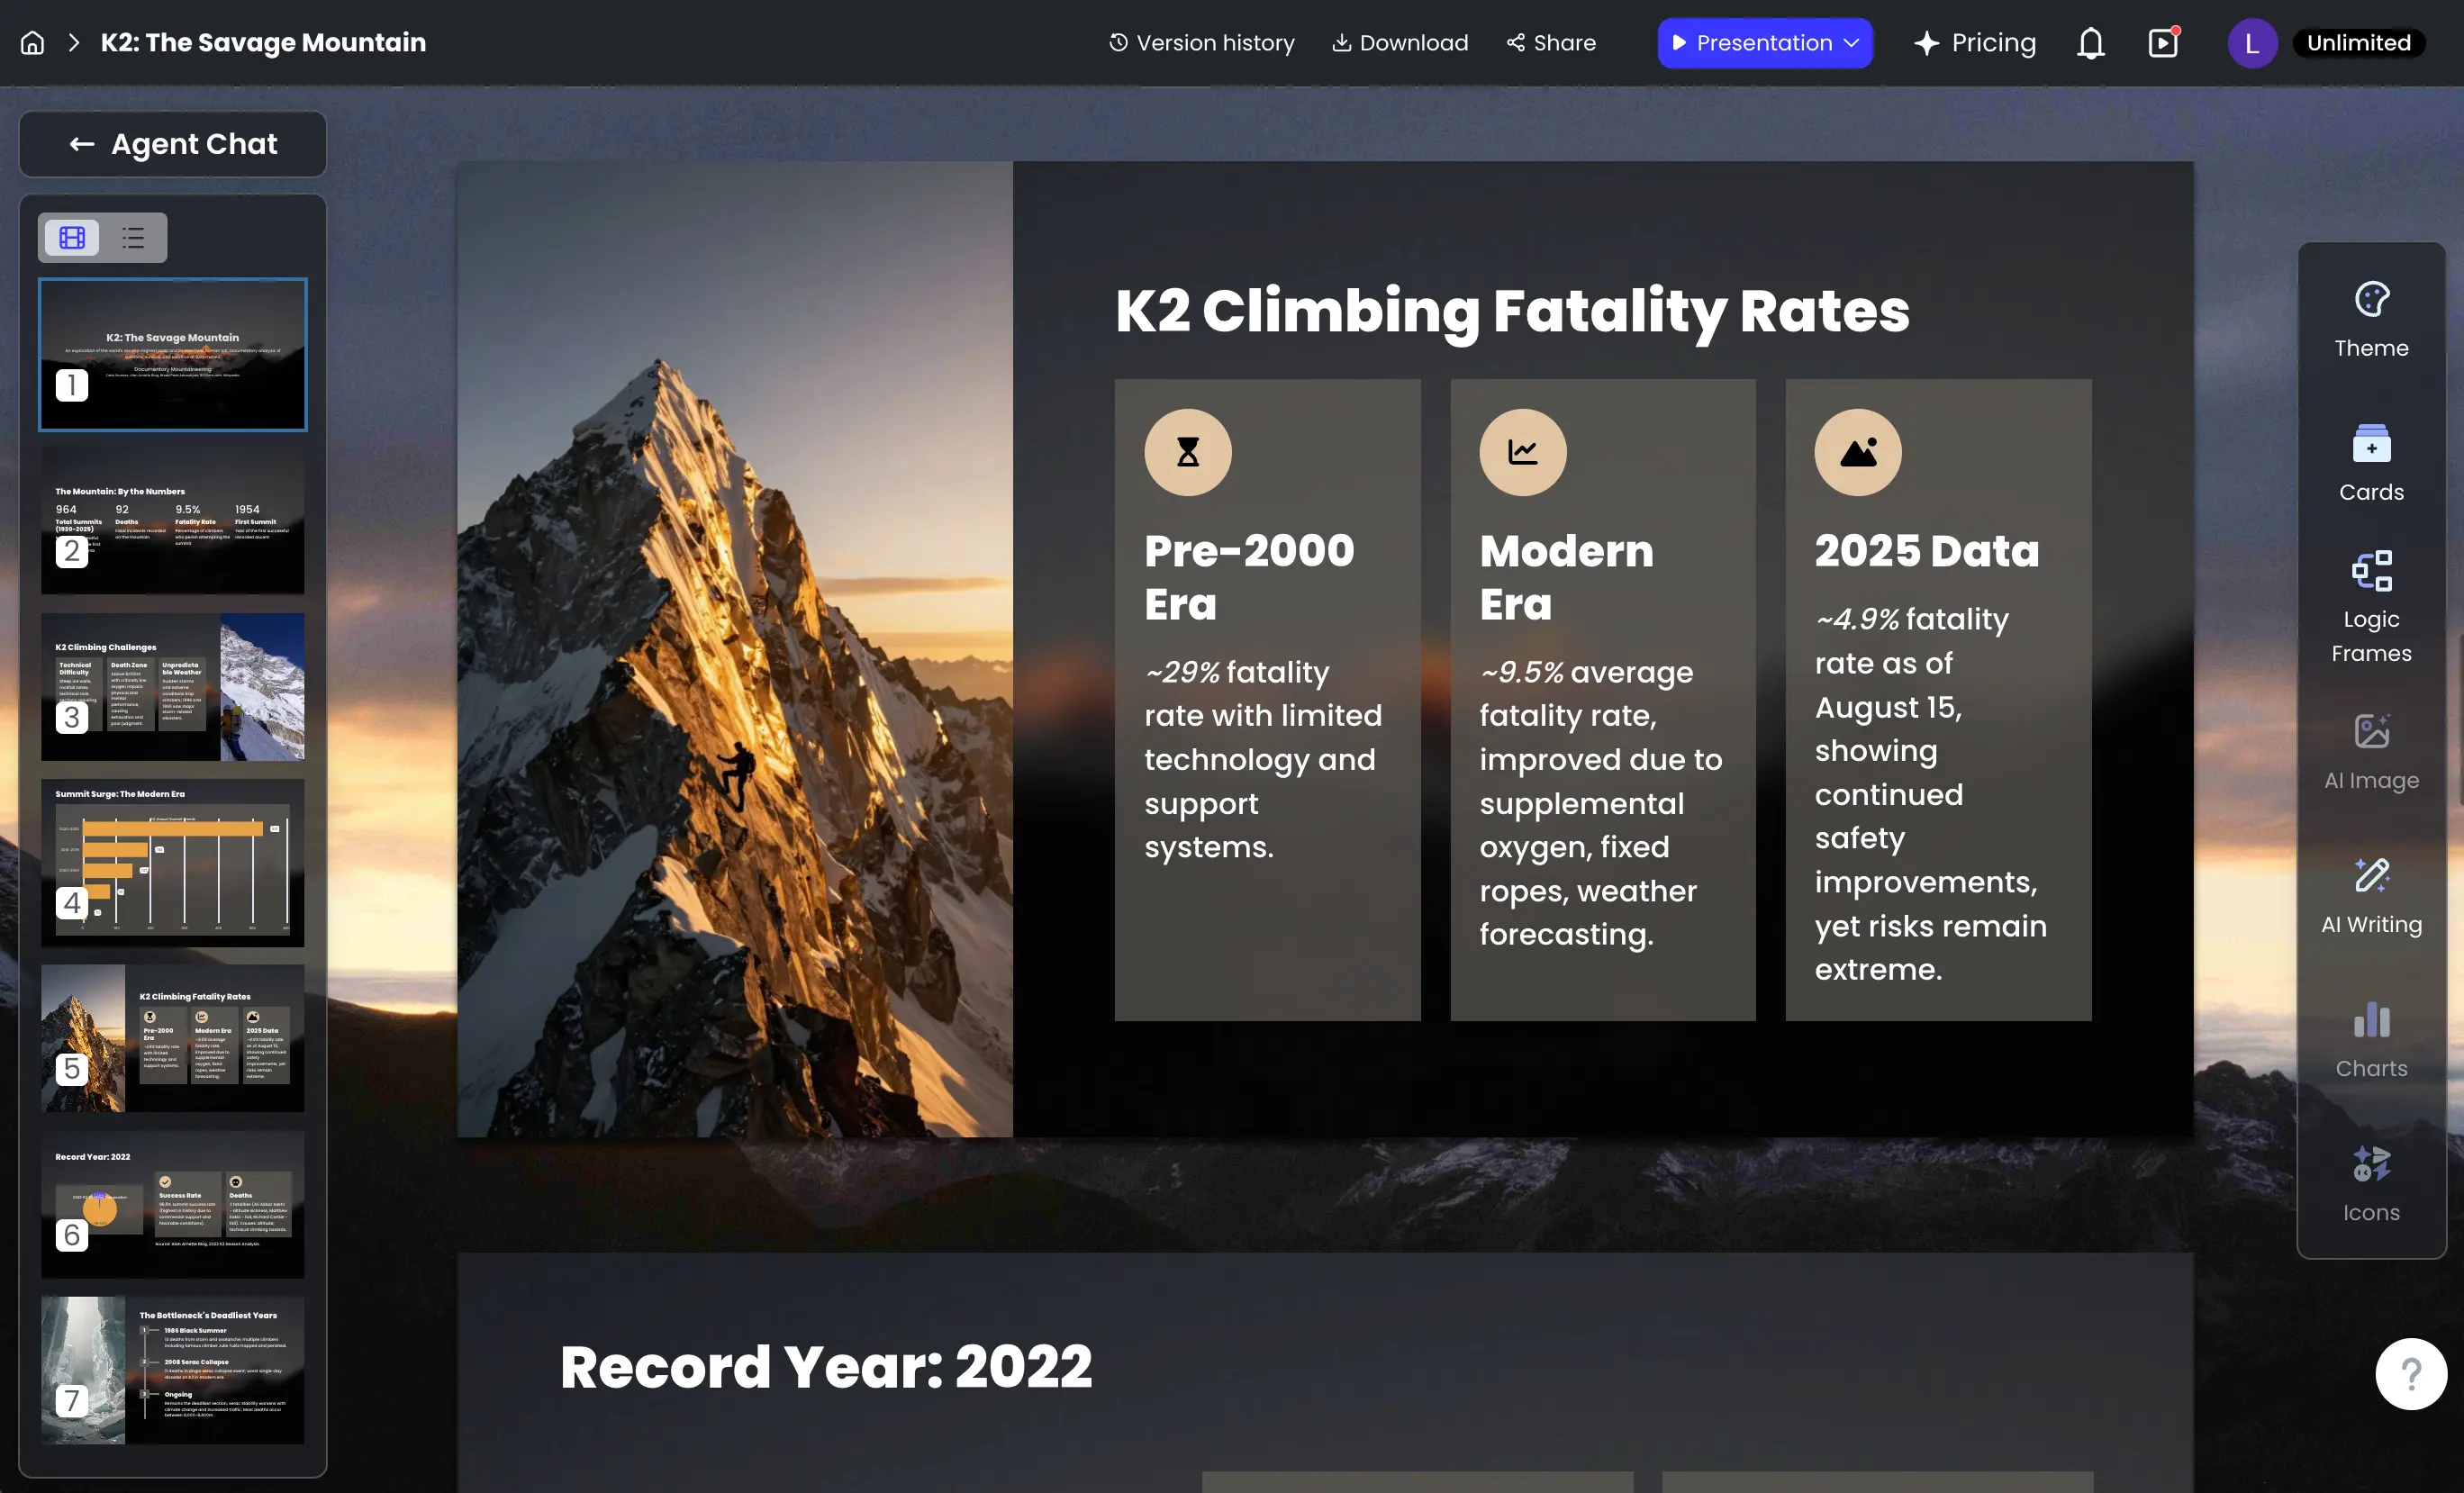Click the notifications bell
The width and height of the screenshot is (2464, 1493).
[x=2090, y=42]
